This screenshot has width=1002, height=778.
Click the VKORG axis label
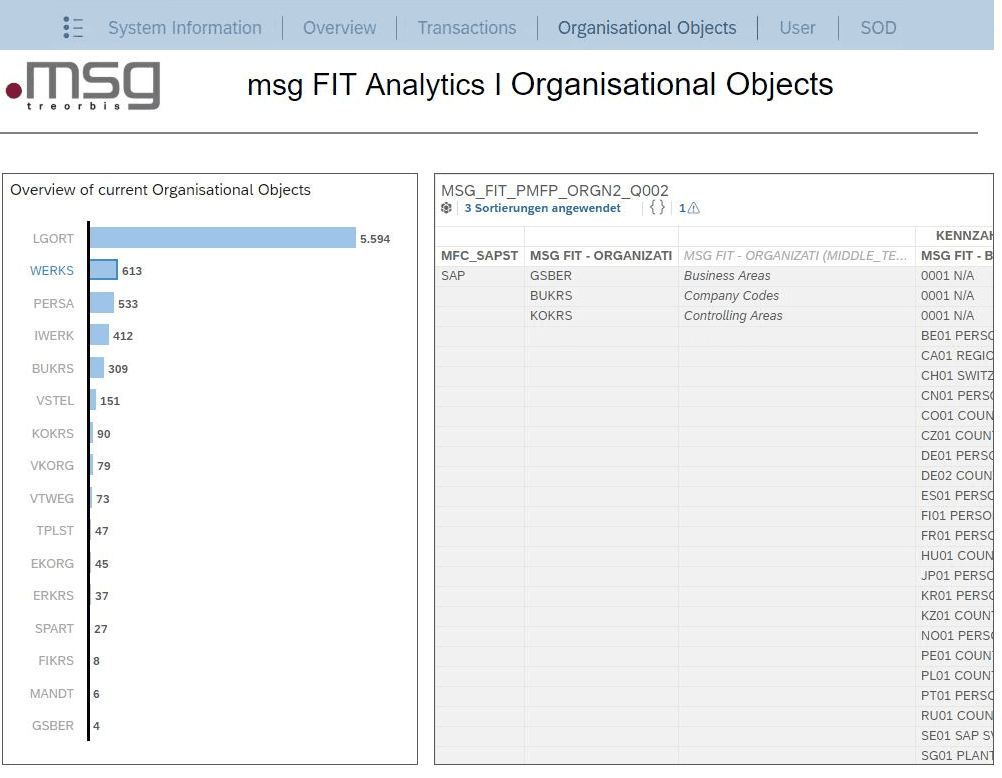click(52, 465)
